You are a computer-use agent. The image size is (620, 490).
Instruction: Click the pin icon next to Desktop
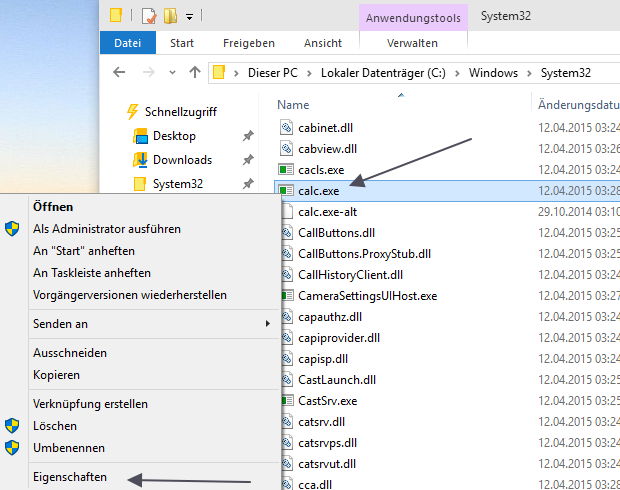(248, 136)
